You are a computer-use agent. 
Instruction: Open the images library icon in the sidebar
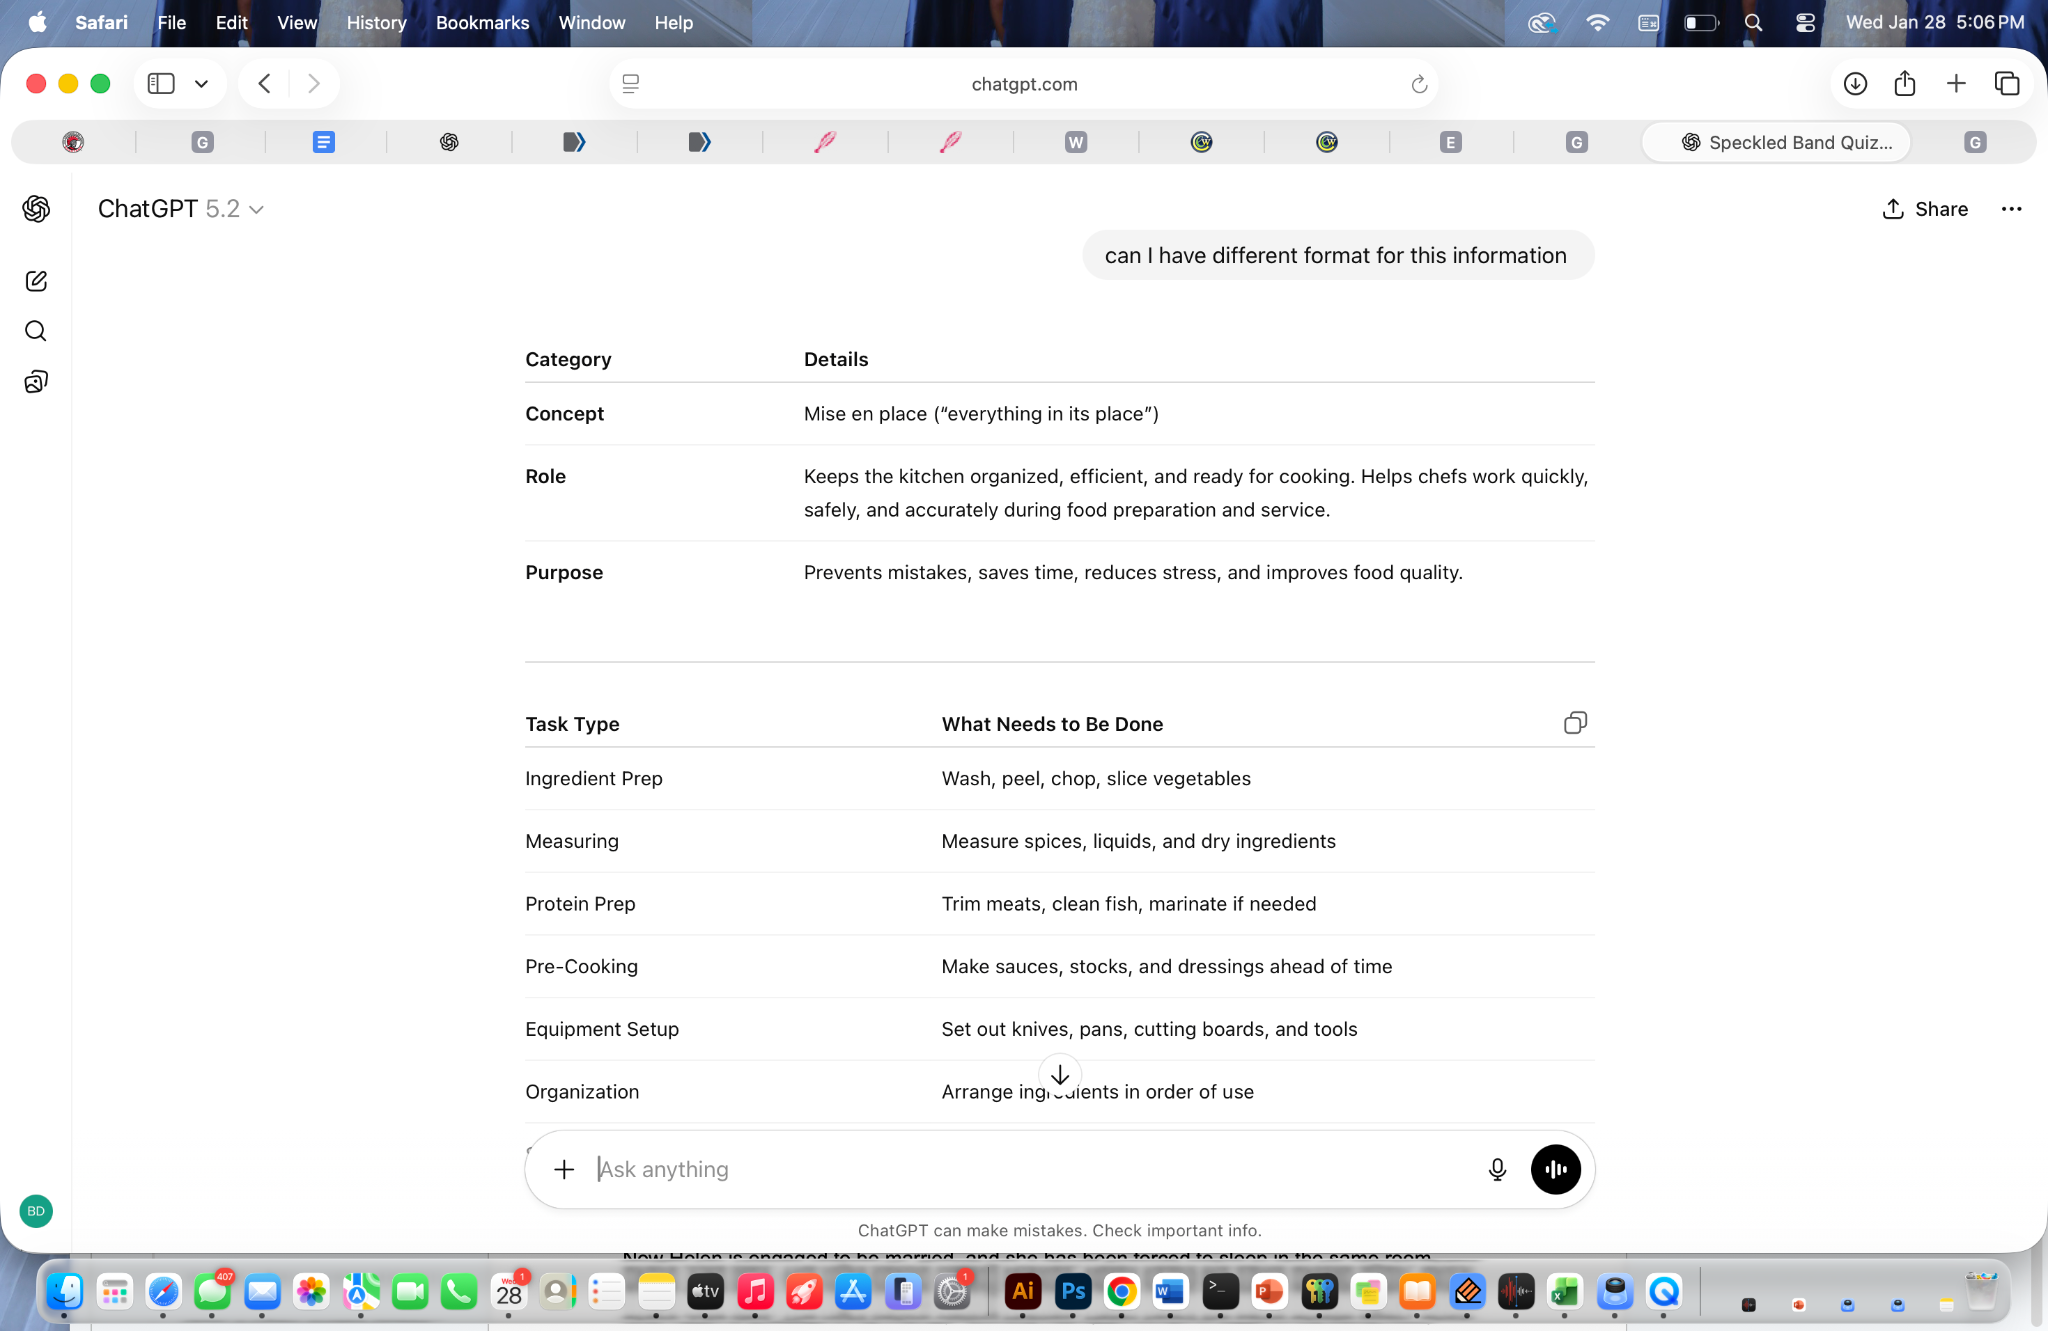click(x=36, y=382)
